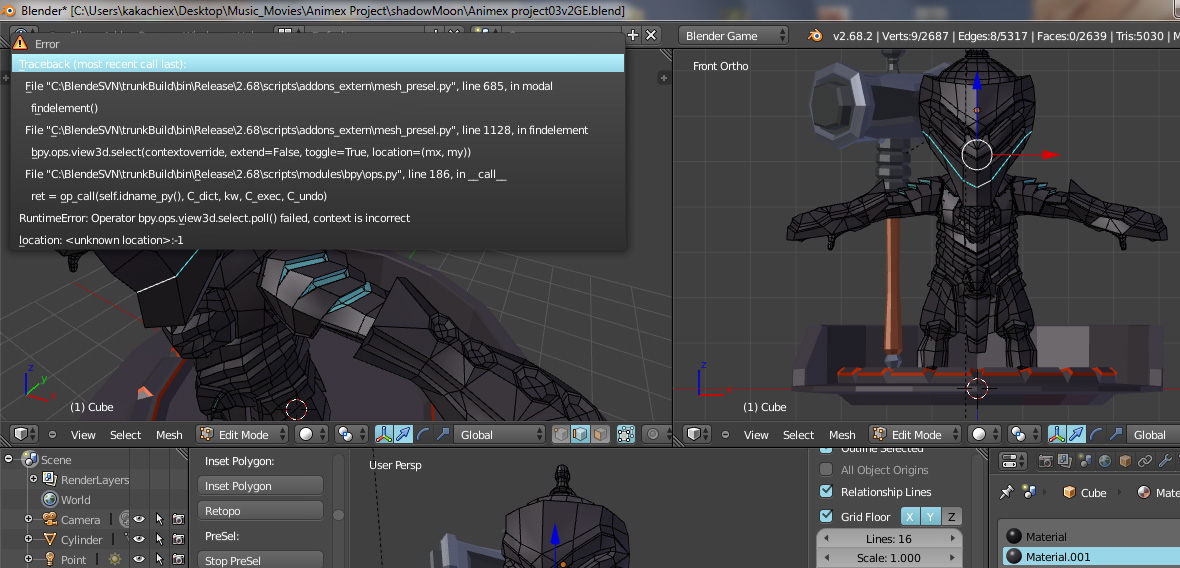Screen dimensions: 1180x568
Task: Click the Lines: 16 value field
Action: tap(890, 539)
